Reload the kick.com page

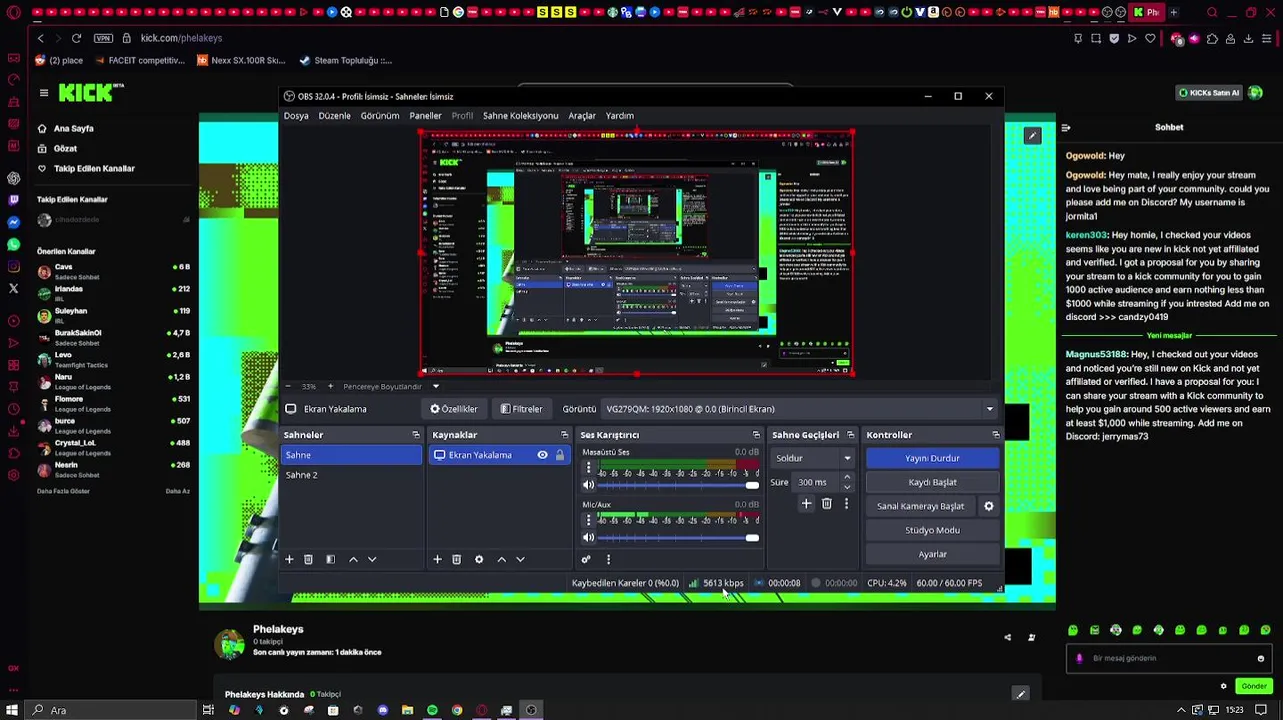point(76,38)
